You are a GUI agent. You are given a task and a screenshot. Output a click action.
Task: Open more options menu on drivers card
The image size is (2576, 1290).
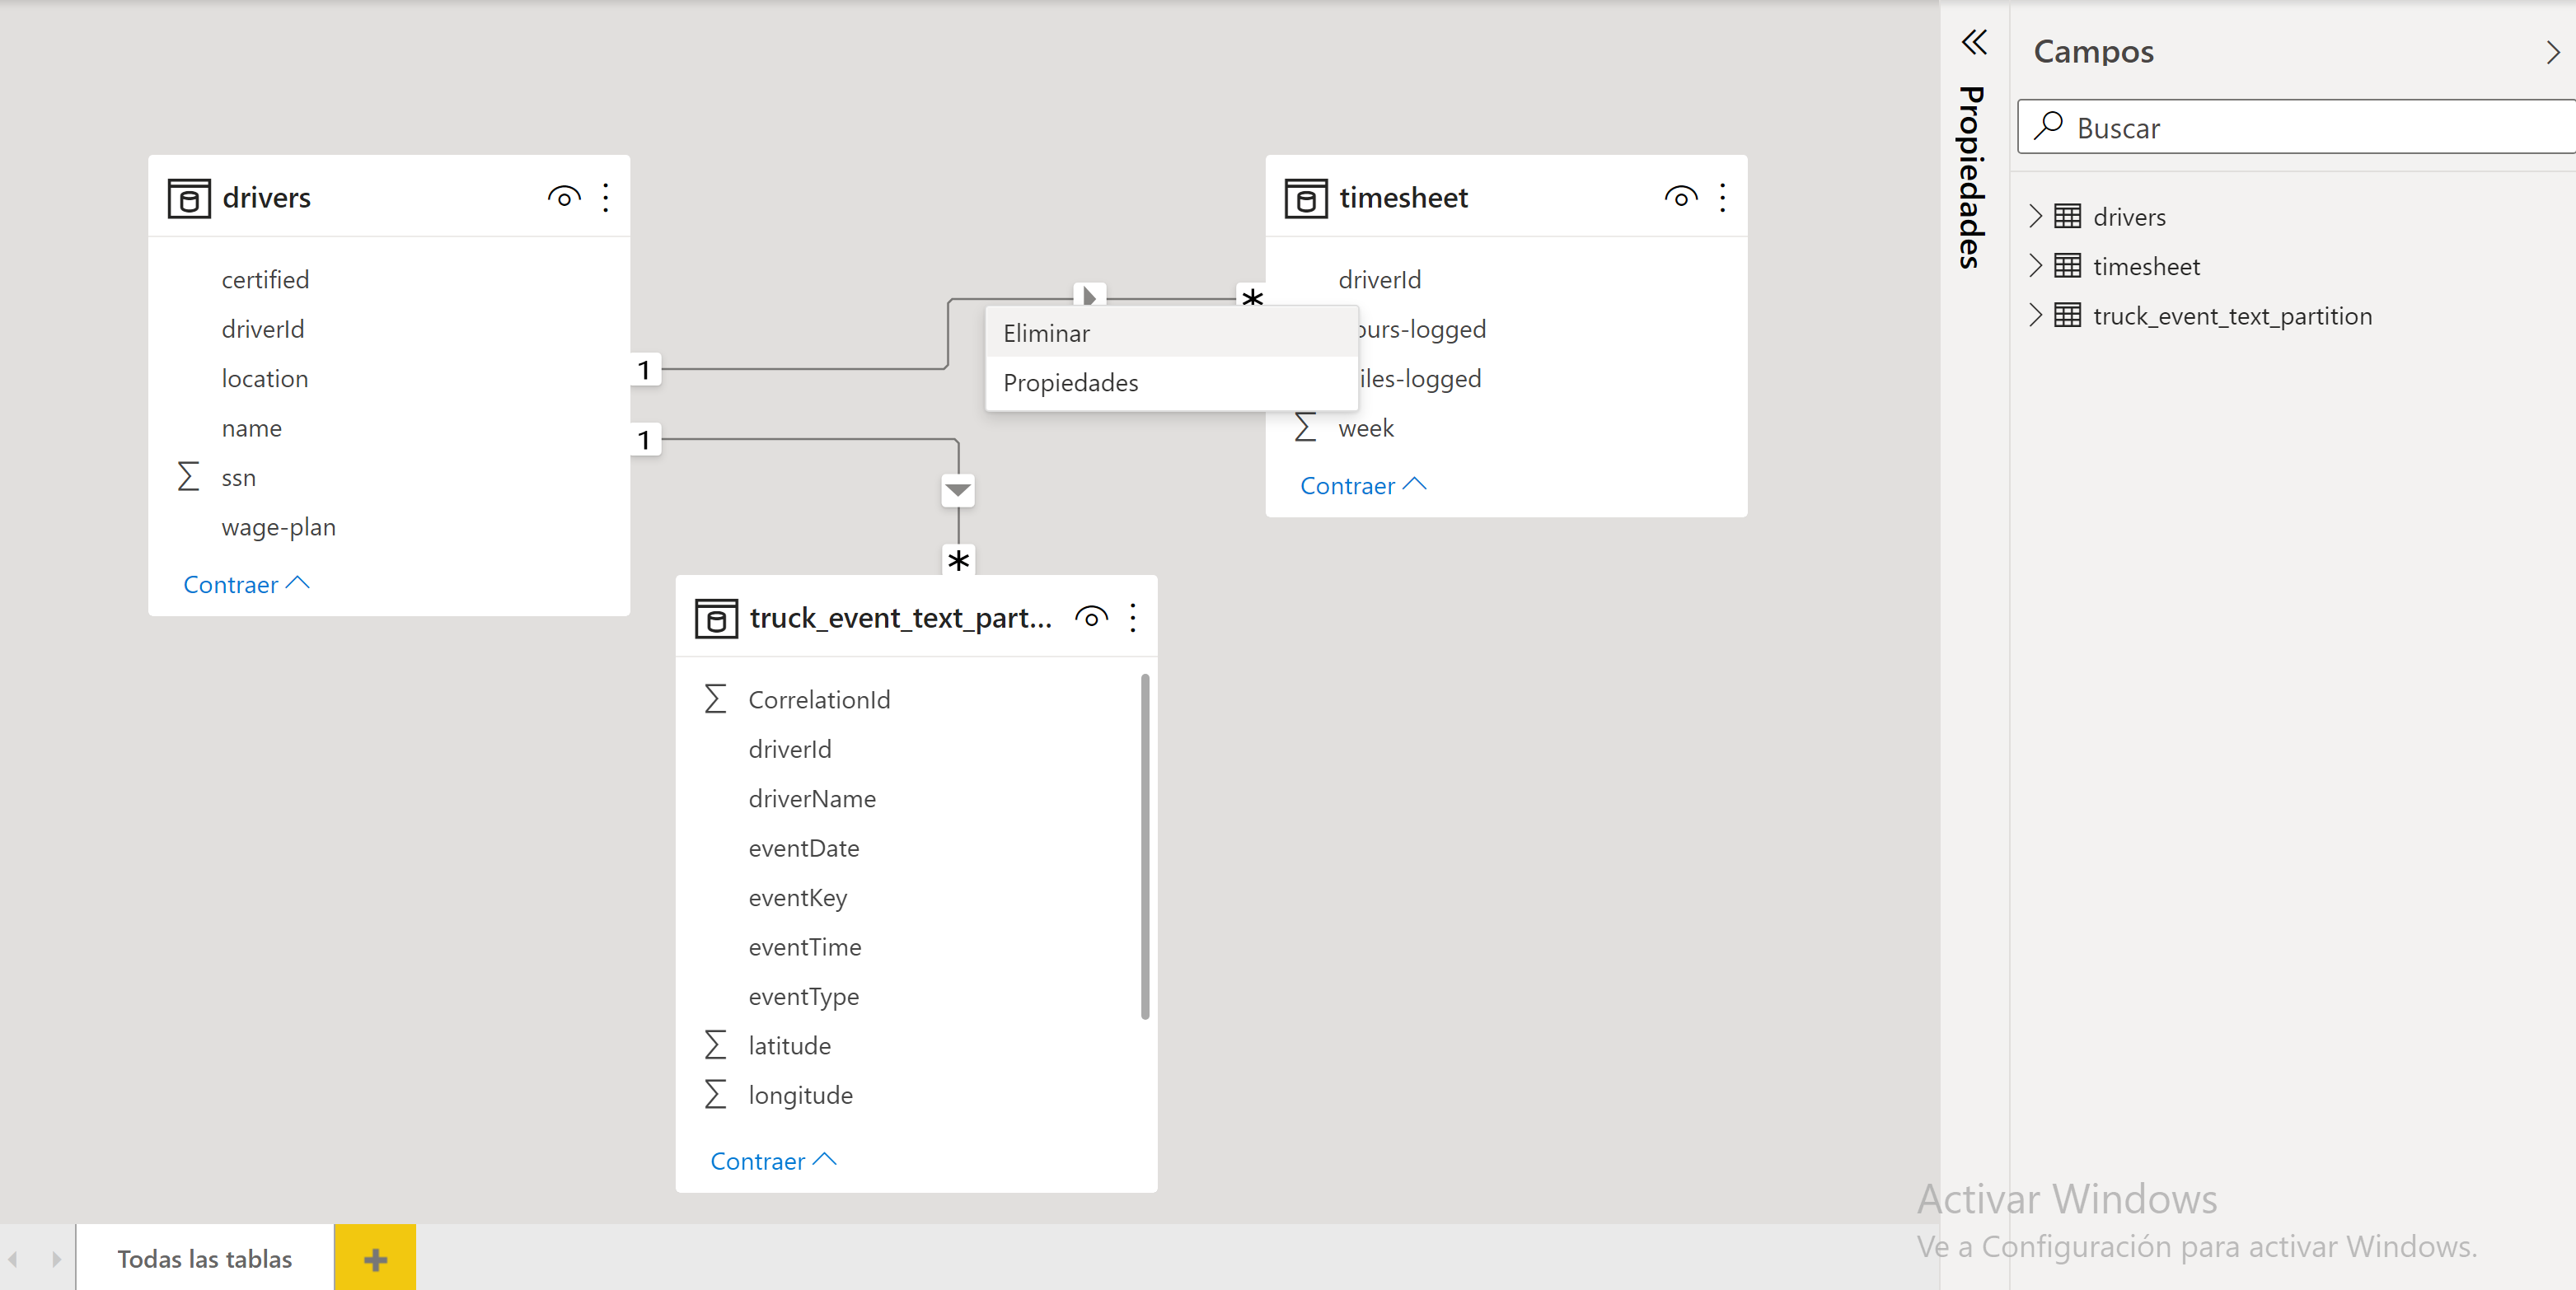[606, 197]
